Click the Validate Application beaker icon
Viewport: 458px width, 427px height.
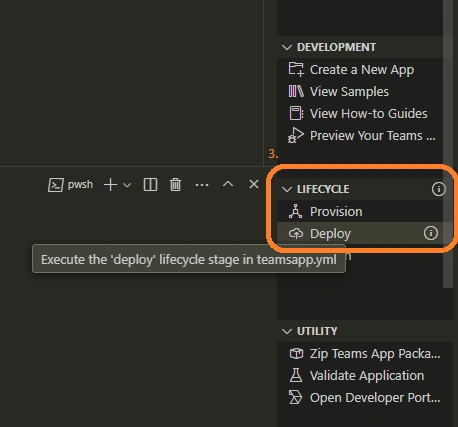coord(296,375)
